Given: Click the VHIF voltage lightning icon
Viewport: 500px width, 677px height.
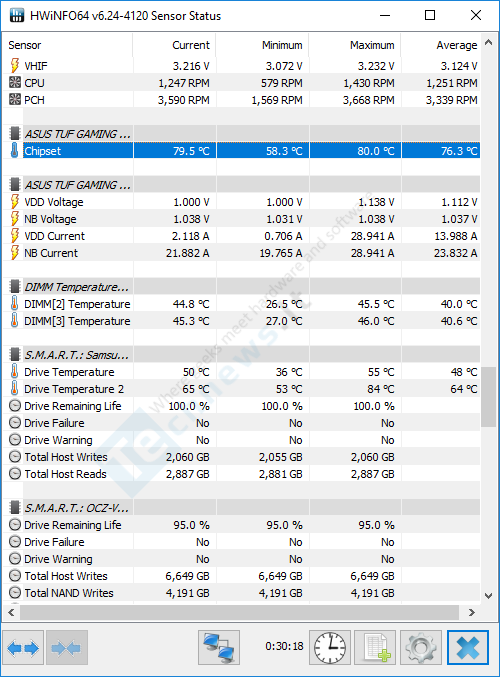Looking at the screenshot, I should [15, 66].
